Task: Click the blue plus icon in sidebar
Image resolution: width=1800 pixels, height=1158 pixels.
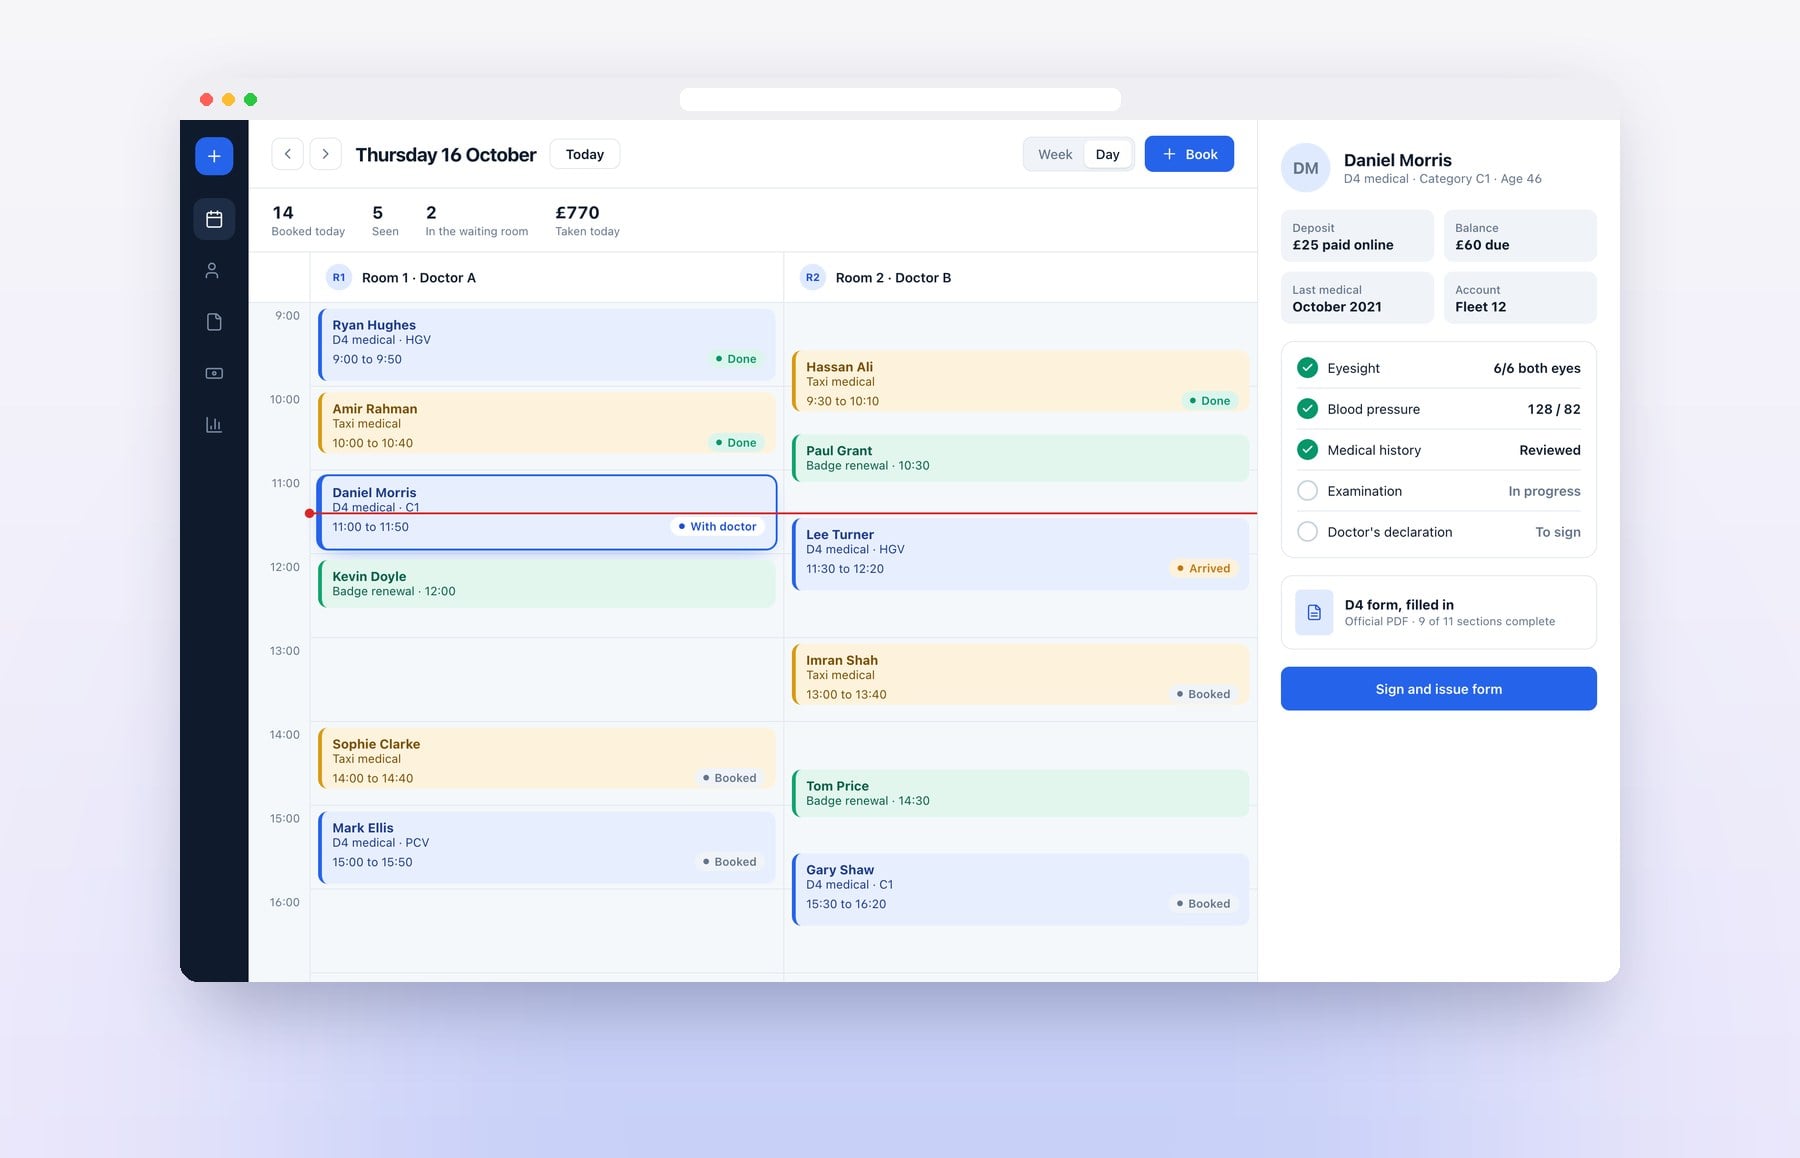Action: (x=214, y=156)
